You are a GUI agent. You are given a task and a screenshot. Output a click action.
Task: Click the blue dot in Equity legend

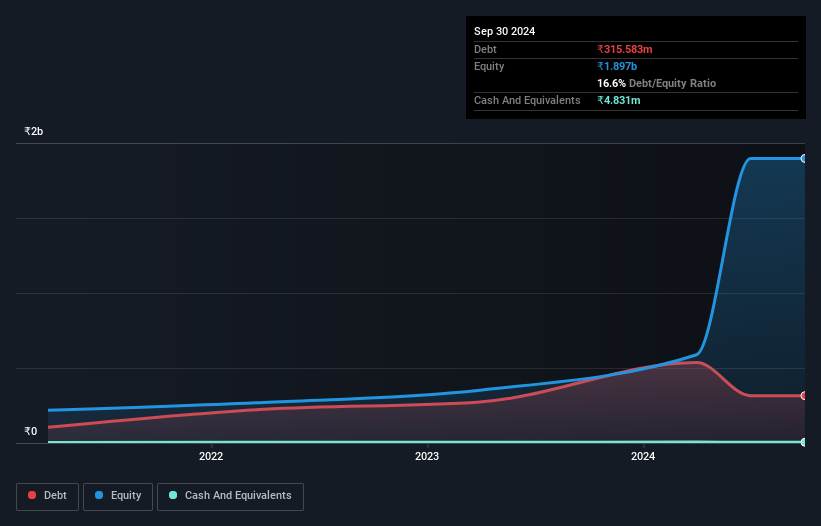coord(99,495)
